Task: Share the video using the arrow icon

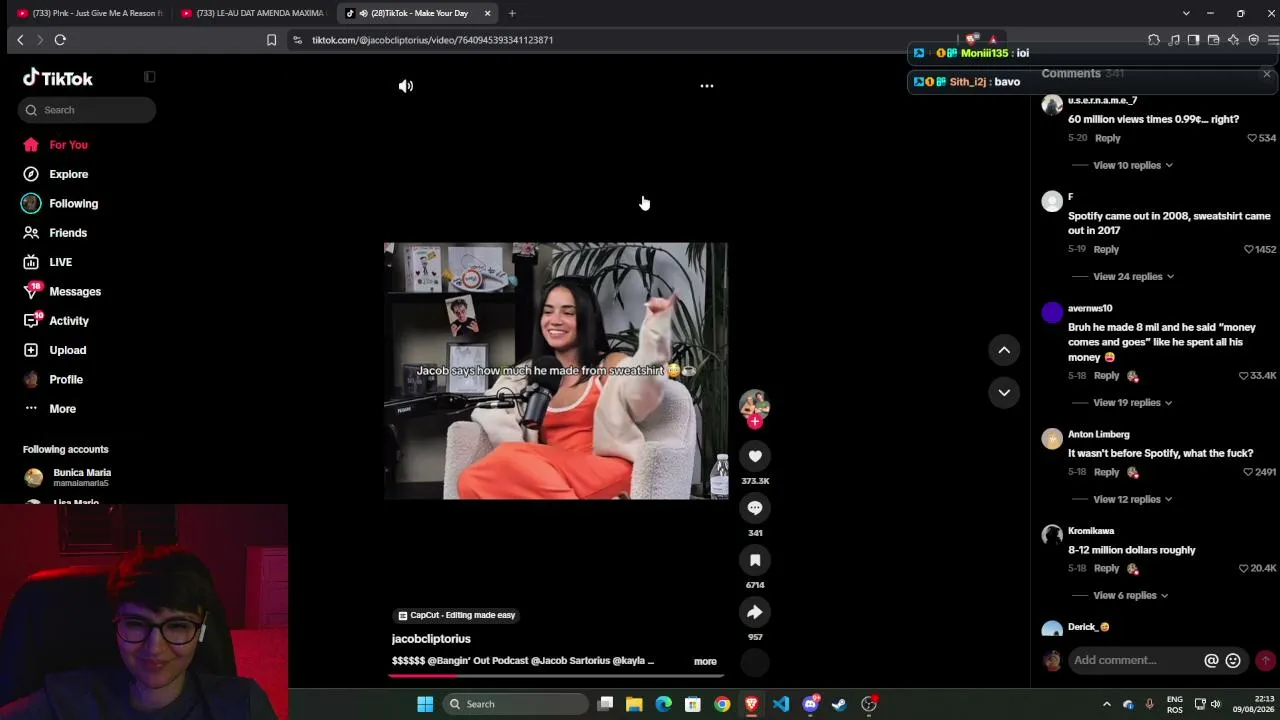Action: (755, 612)
